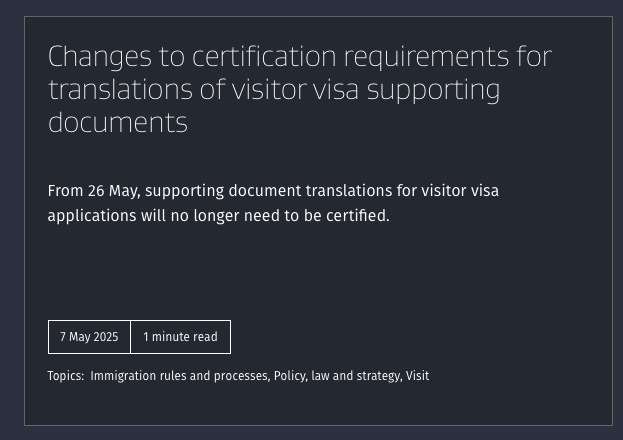Click the "7 May 2025" date box

point(89,337)
